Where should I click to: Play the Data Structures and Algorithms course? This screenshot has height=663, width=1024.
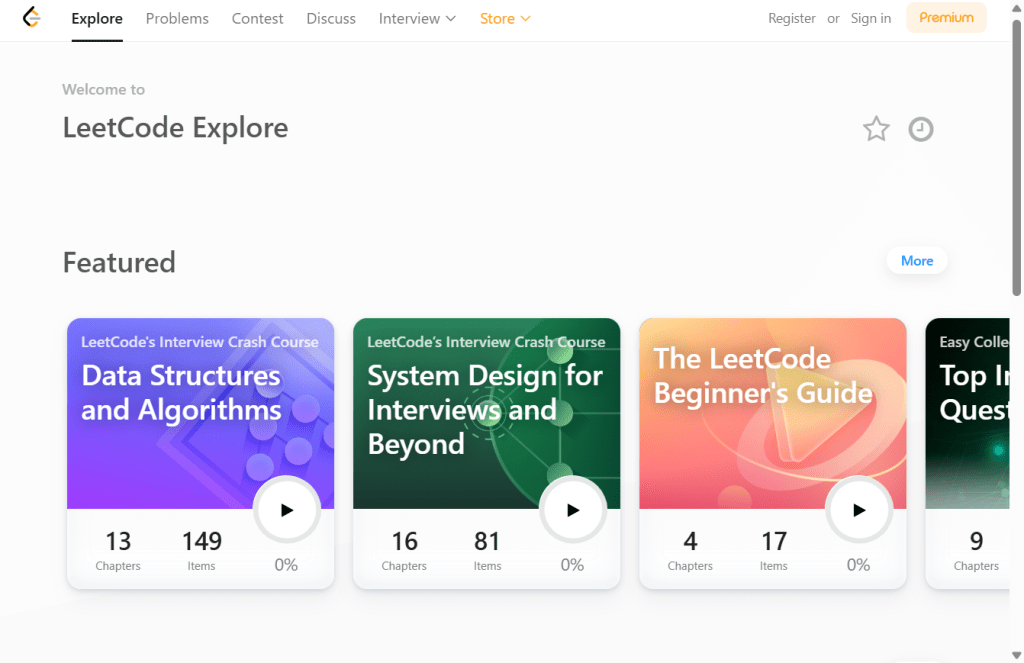[x=287, y=510]
